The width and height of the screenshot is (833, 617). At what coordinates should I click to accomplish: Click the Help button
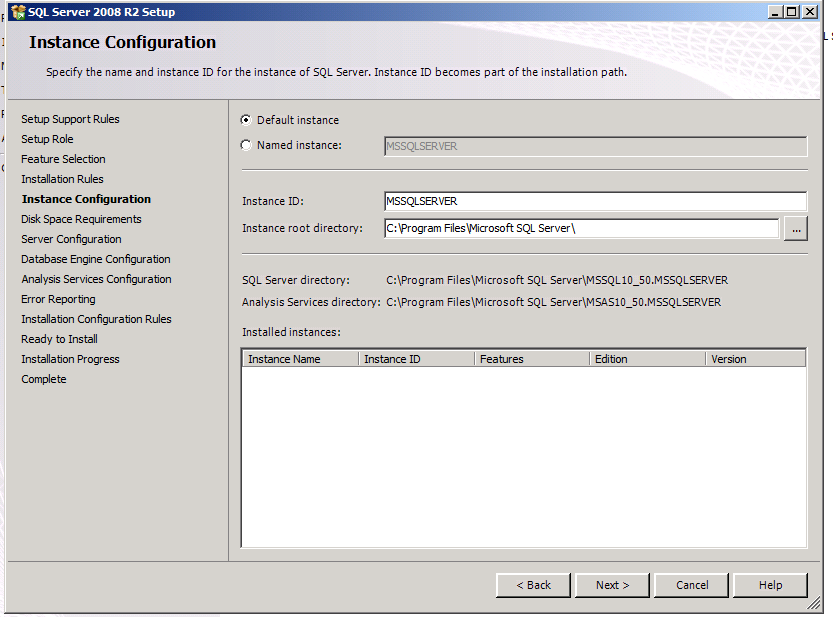(x=770, y=585)
